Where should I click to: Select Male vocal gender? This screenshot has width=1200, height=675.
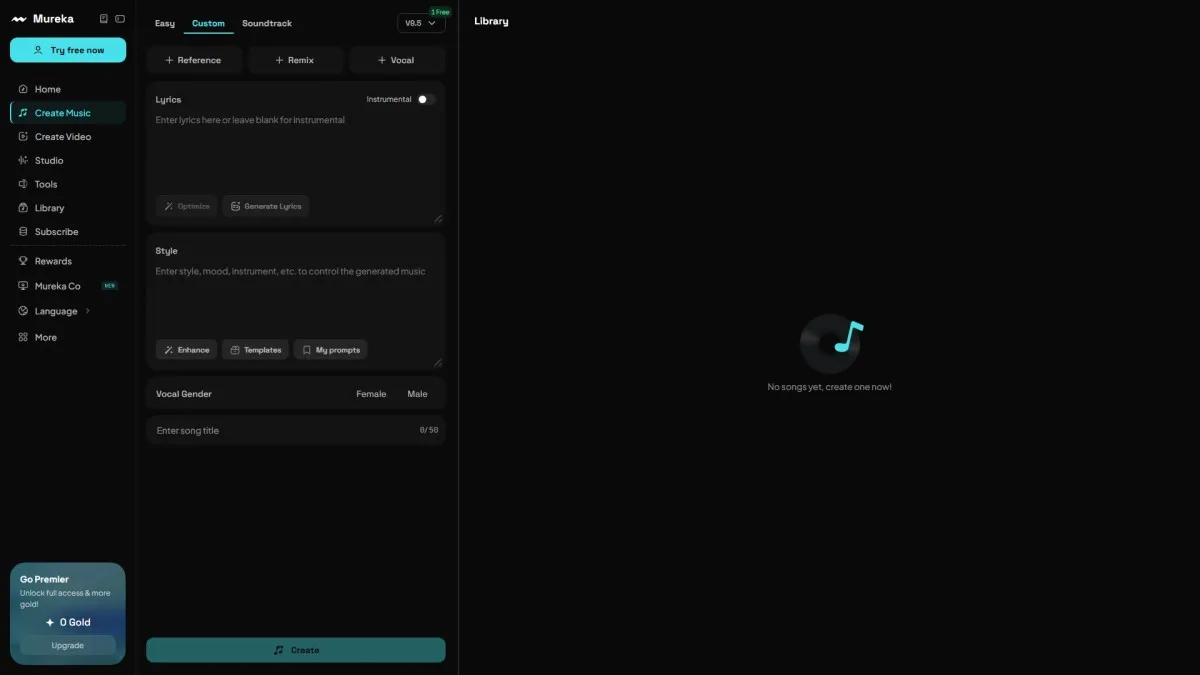417,394
